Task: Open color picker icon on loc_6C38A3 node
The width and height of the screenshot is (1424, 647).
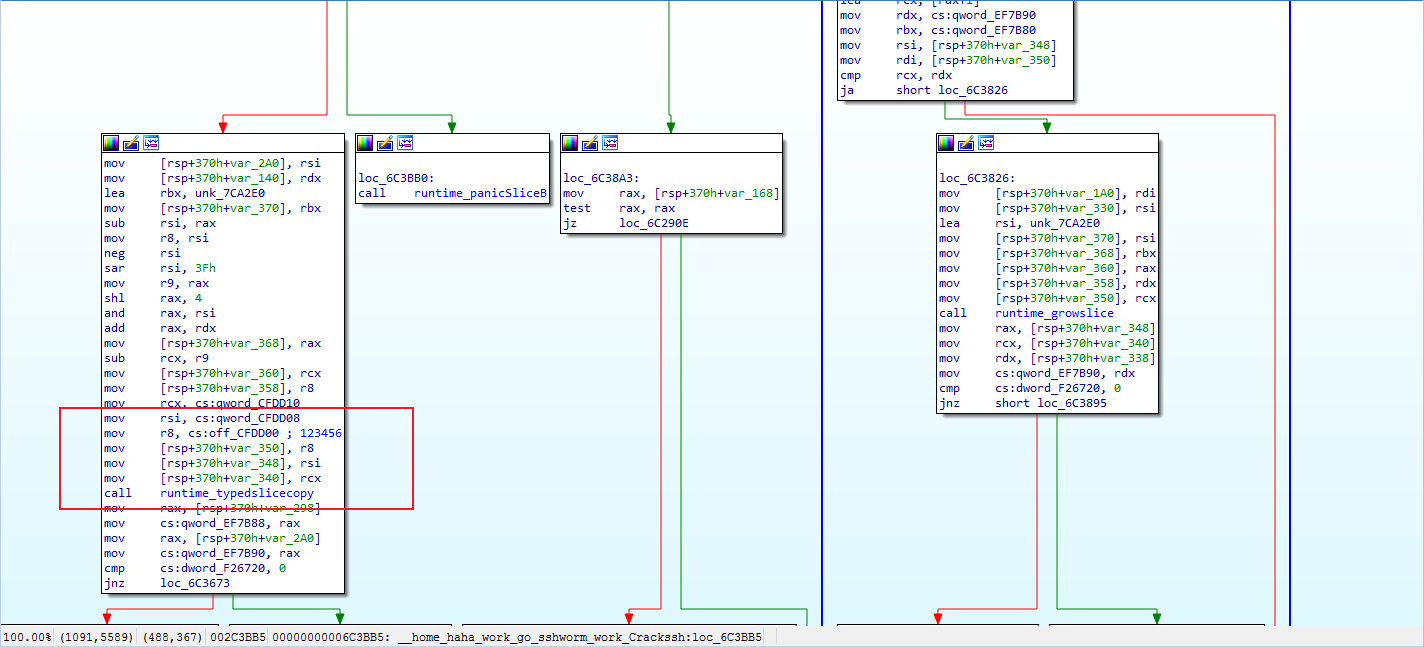Action: 571,143
